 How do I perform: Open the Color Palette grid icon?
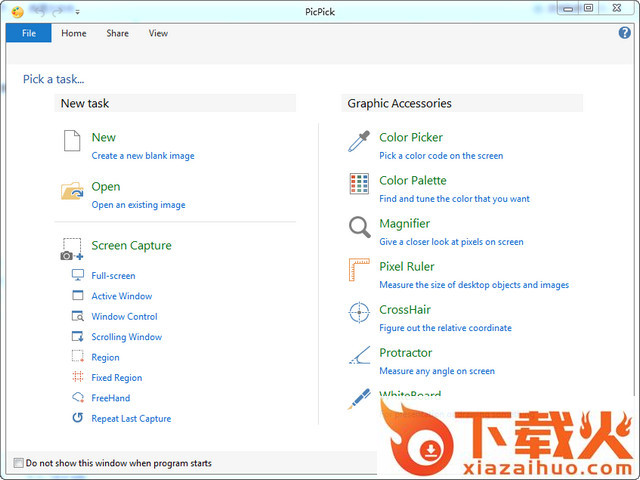pos(359,184)
